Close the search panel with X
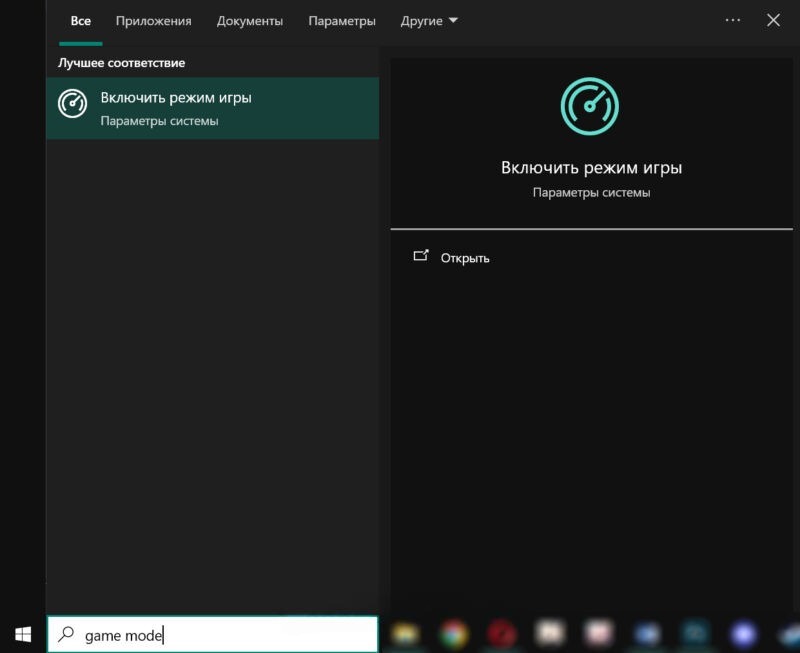800x653 pixels. pos(773,20)
